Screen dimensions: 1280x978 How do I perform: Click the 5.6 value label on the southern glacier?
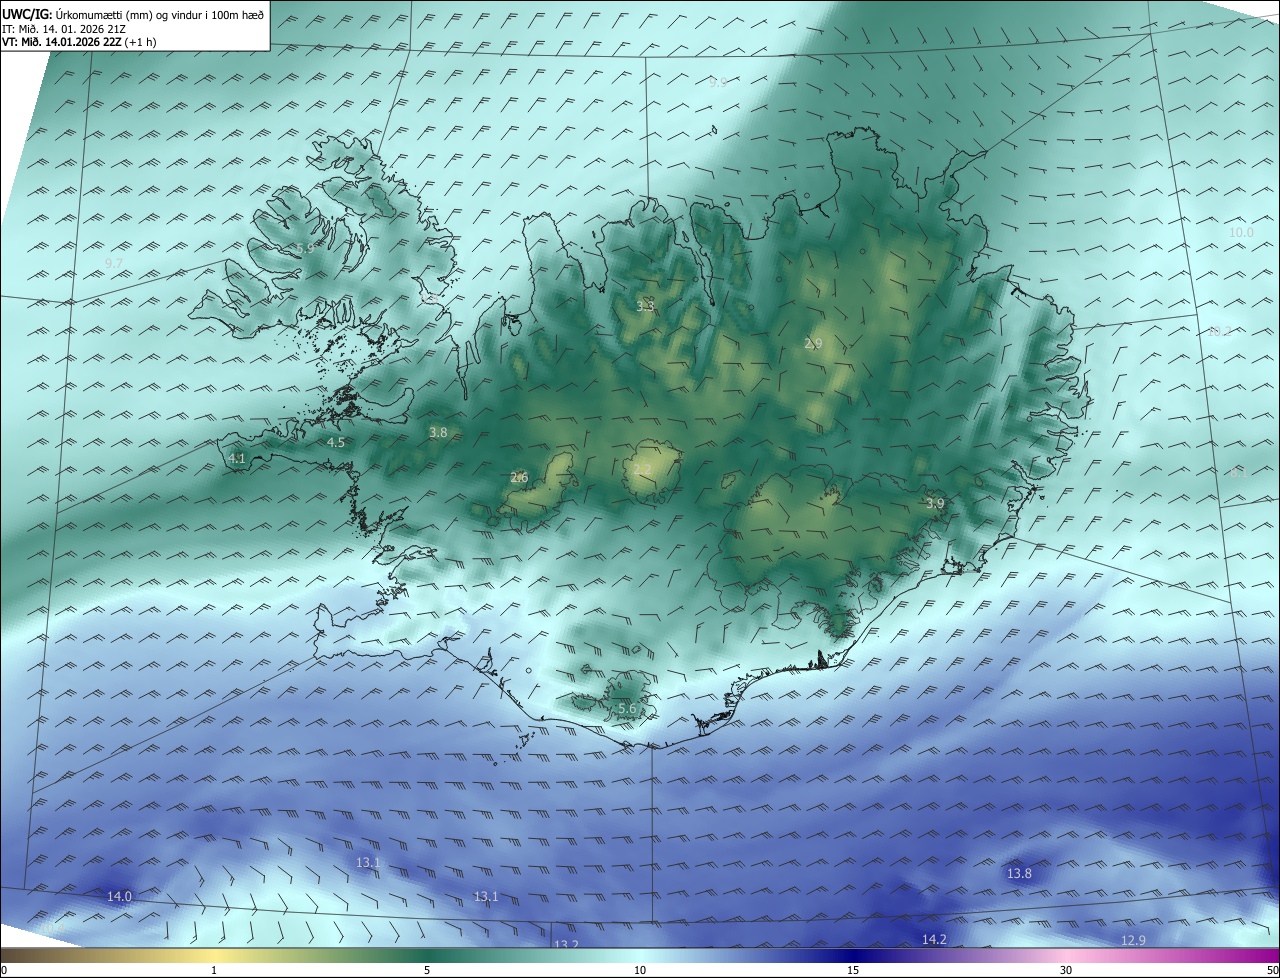point(627,708)
